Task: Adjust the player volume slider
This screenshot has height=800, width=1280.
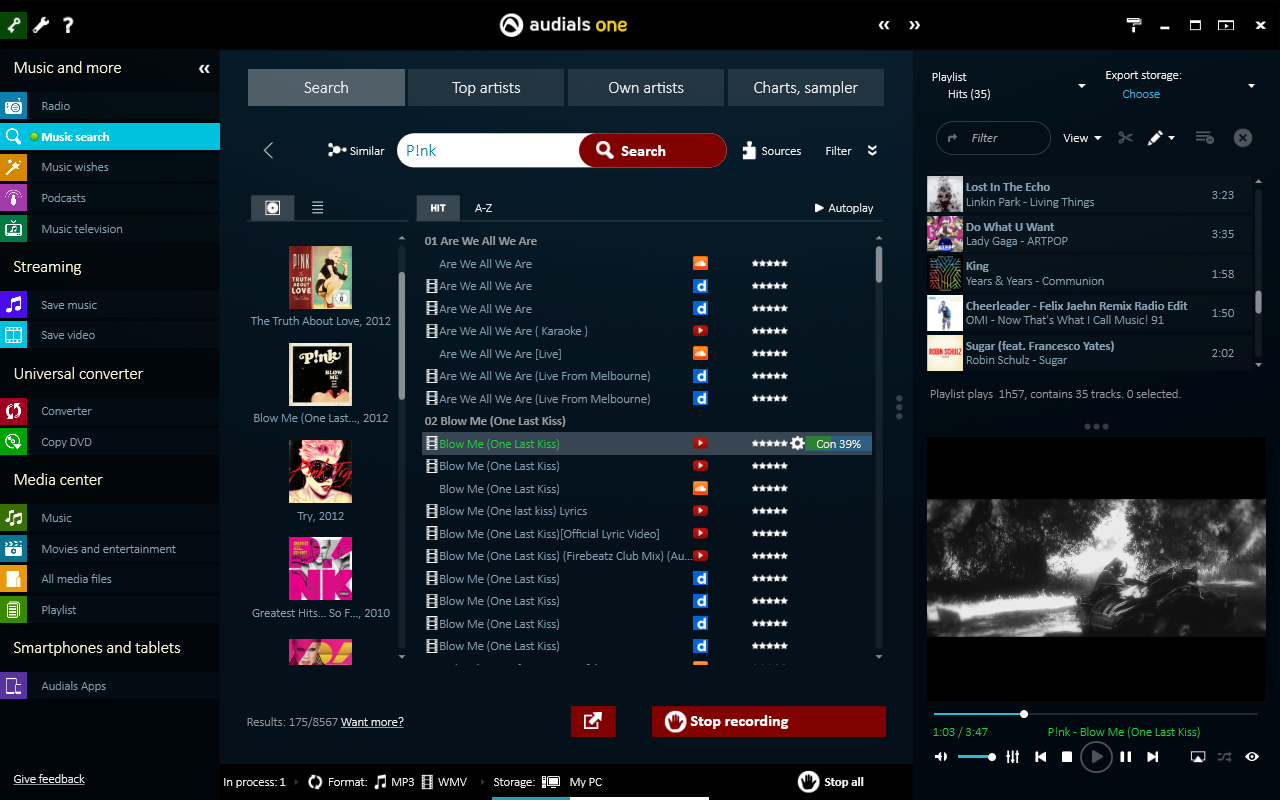Action: point(976,757)
